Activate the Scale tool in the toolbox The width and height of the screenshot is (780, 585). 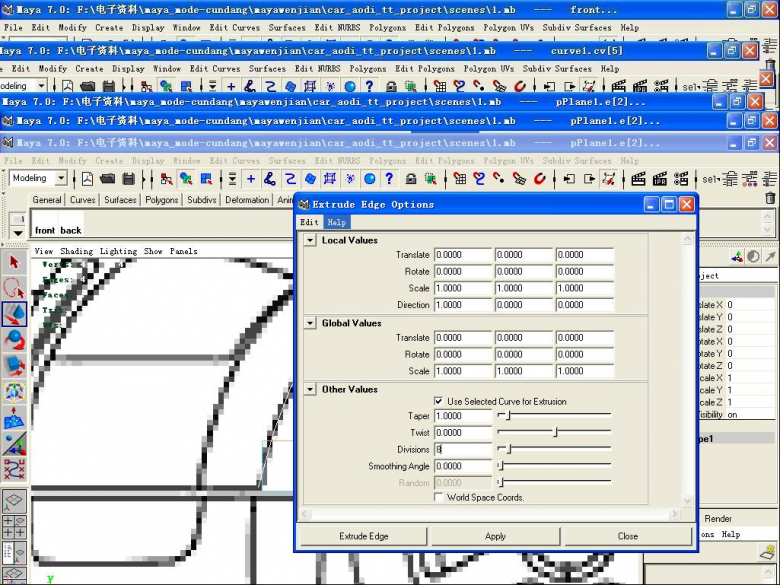click(14, 366)
